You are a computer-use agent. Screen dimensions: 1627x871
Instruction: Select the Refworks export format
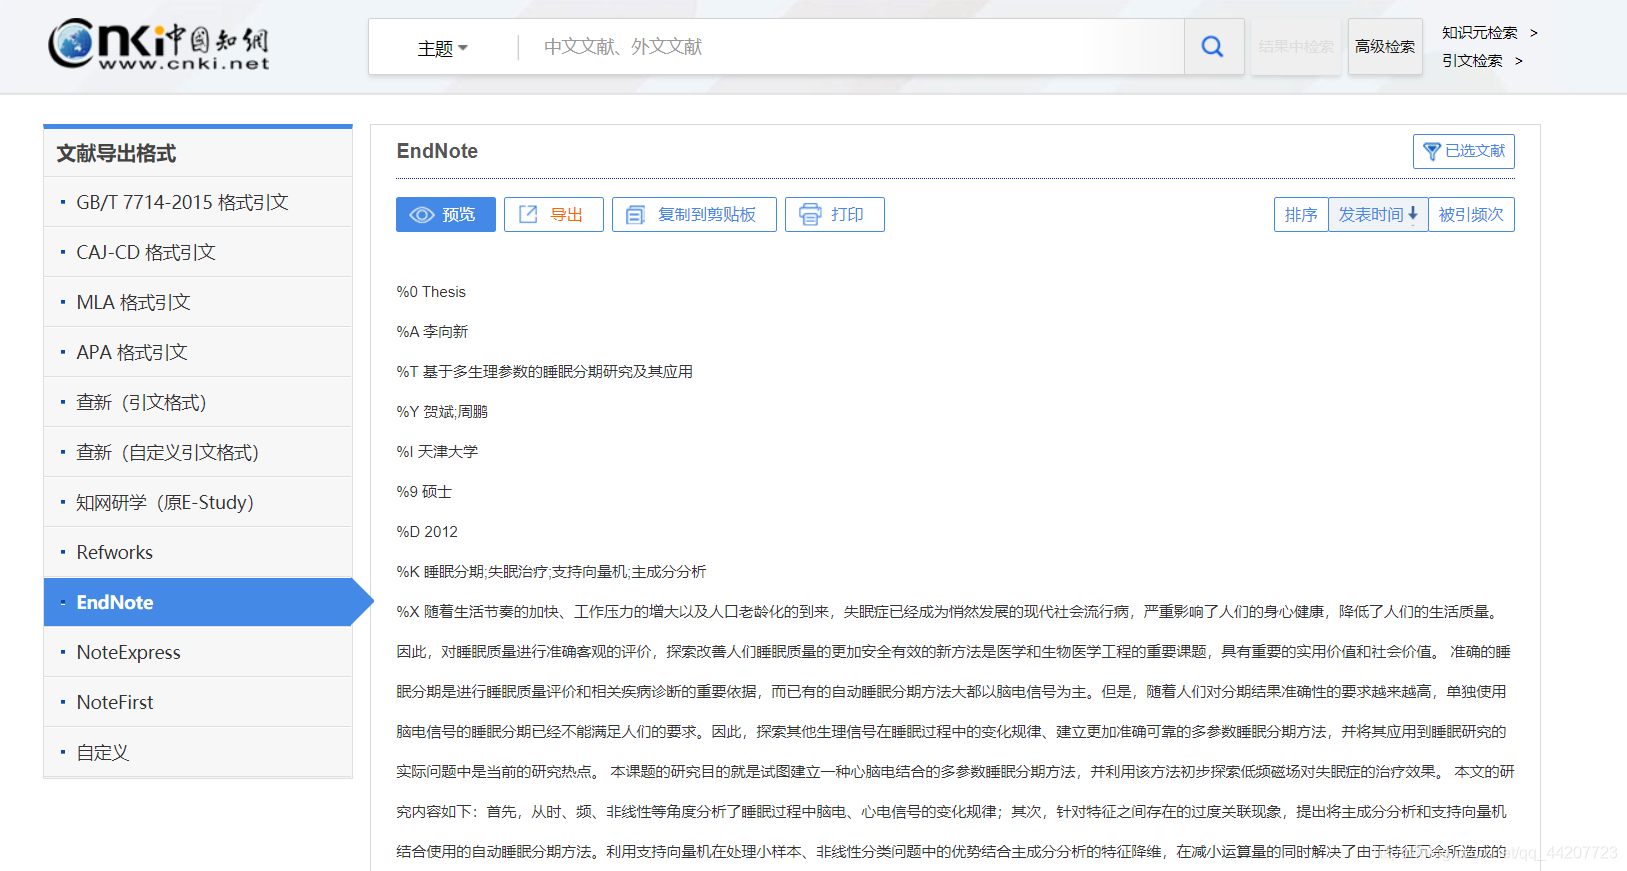198,552
